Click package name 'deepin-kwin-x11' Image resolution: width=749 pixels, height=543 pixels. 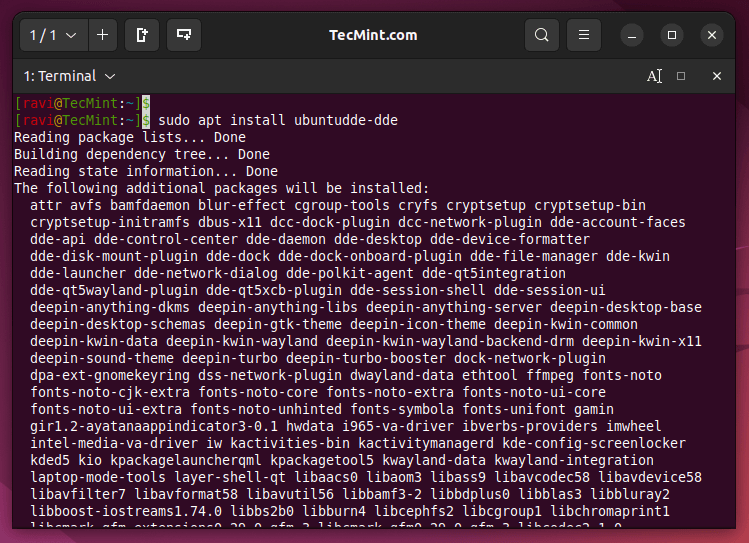(642, 341)
